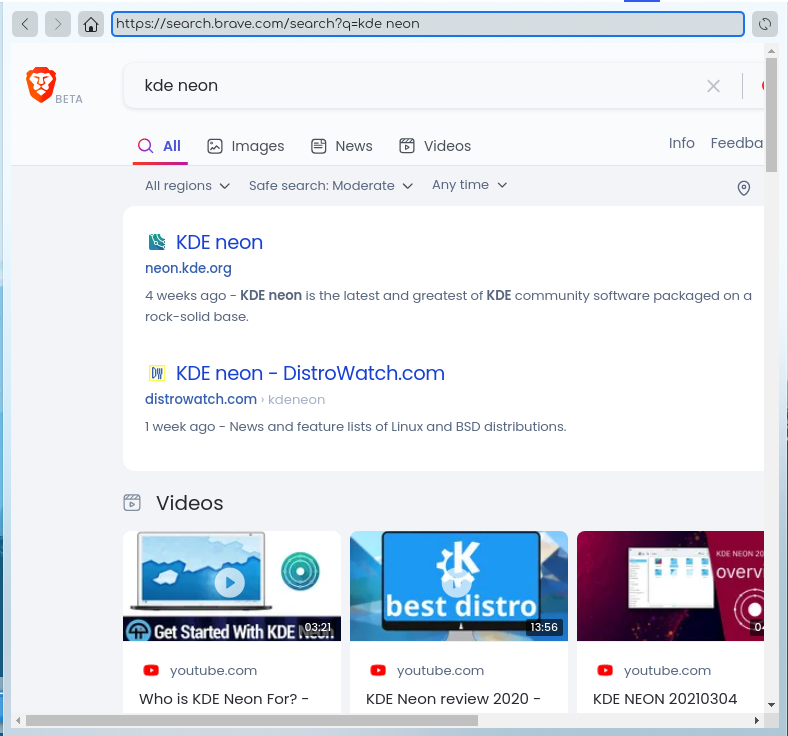788x736 pixels.
Task: Expand the All regions dropdown
Action: (187, 186)
